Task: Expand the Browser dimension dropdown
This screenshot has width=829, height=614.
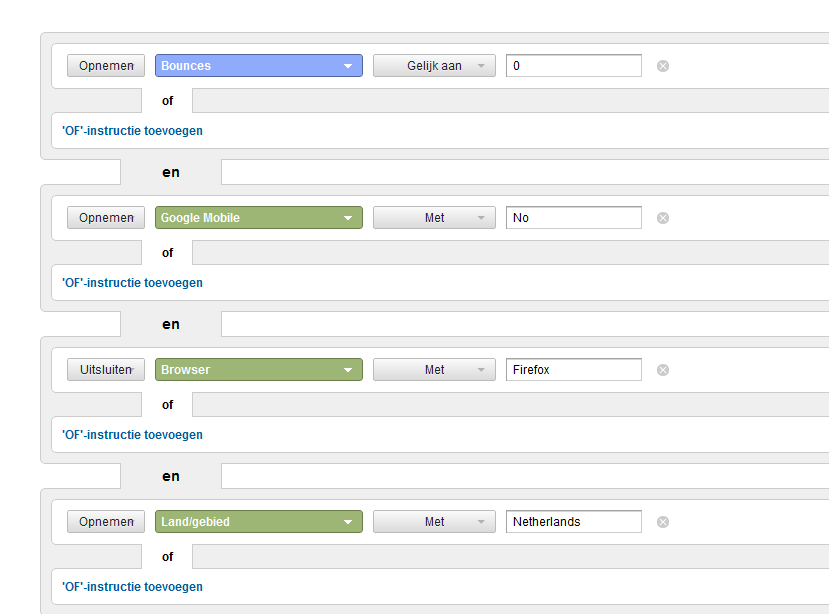Action: coord(258,370)
